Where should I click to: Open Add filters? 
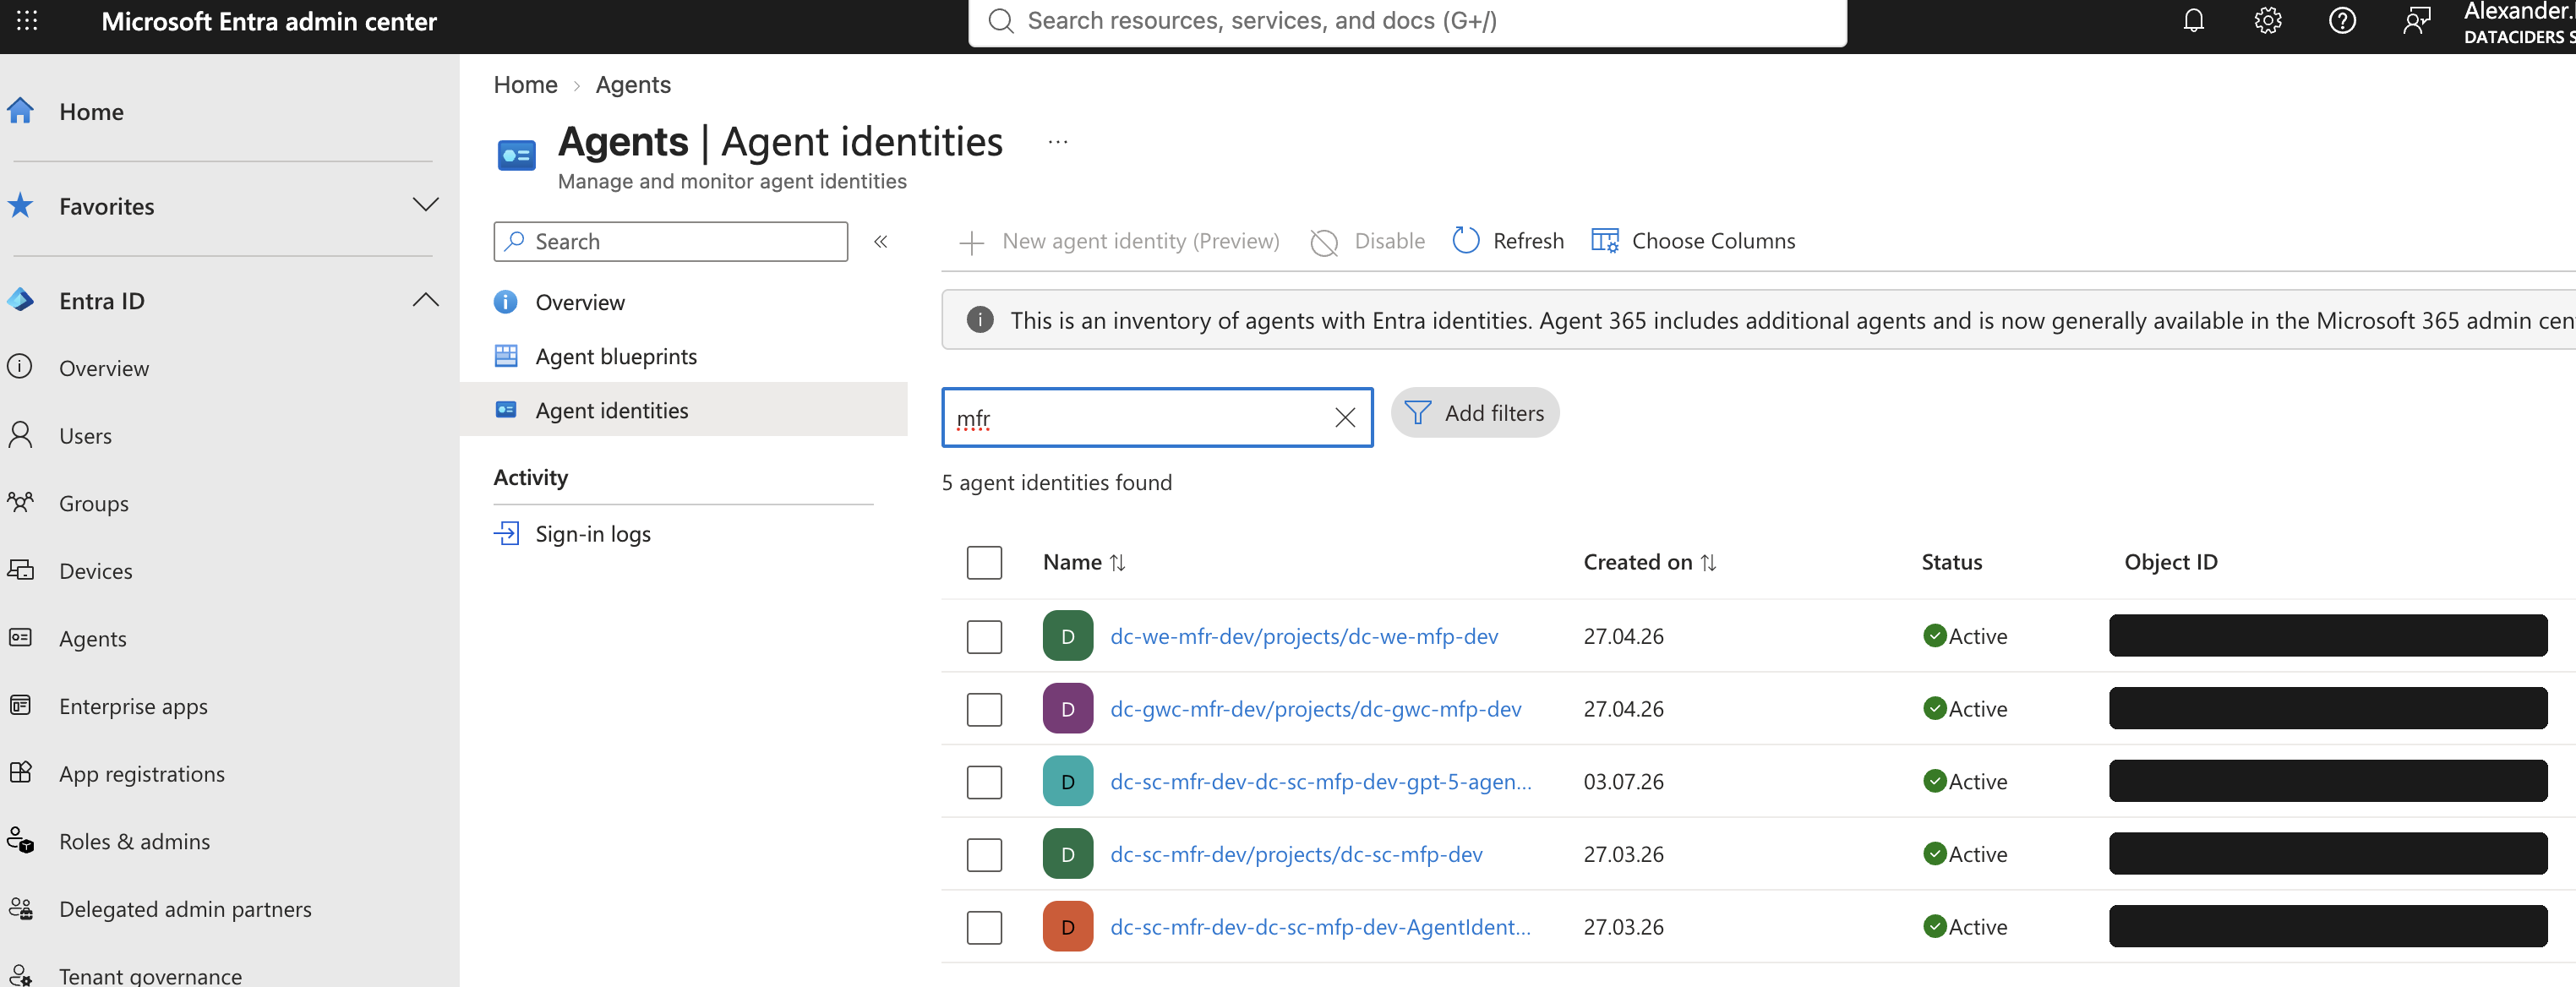point(1474,413)
